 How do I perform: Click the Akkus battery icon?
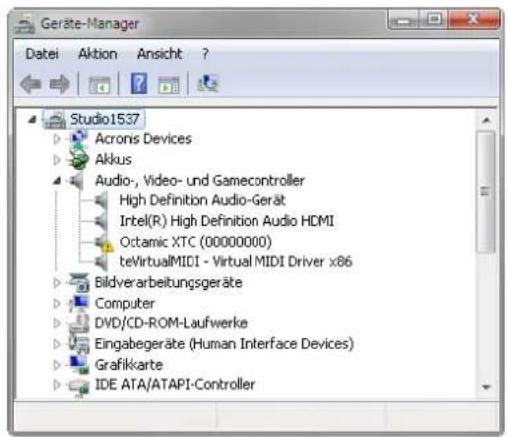pos(79,159)
